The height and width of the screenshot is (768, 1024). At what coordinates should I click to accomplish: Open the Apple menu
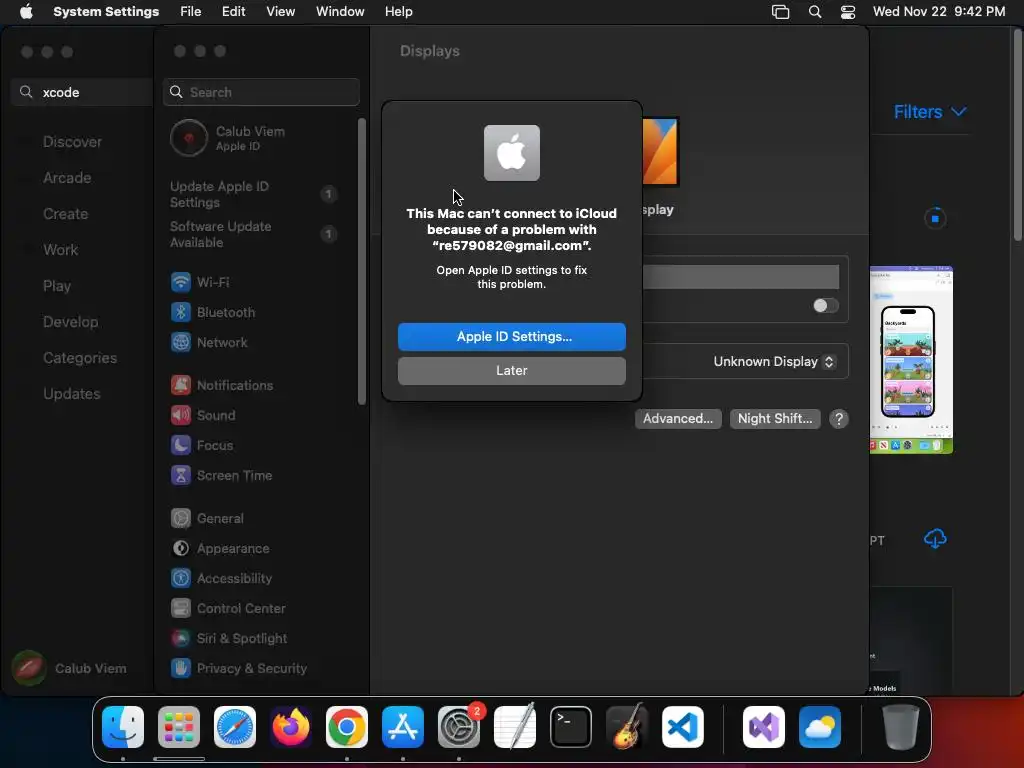(26, 12)
